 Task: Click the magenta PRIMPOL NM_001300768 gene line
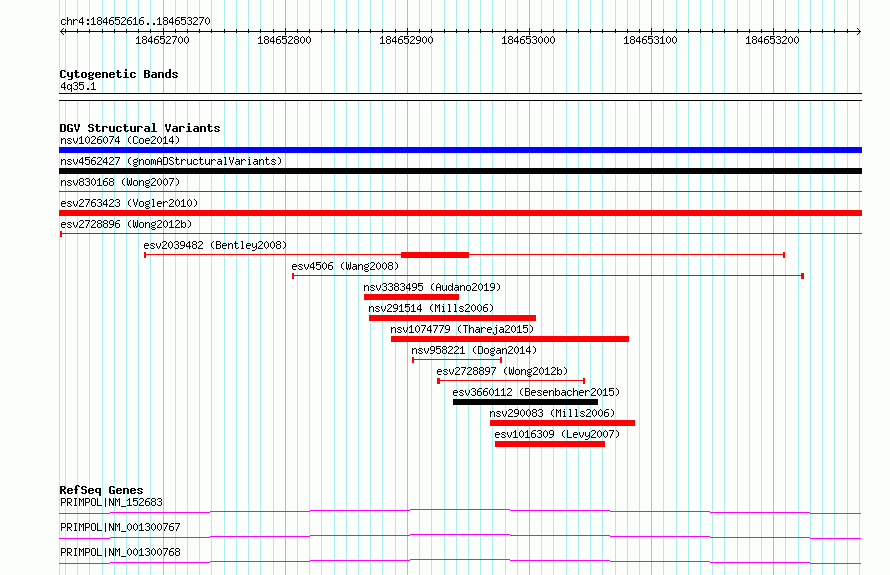(460, 561)
